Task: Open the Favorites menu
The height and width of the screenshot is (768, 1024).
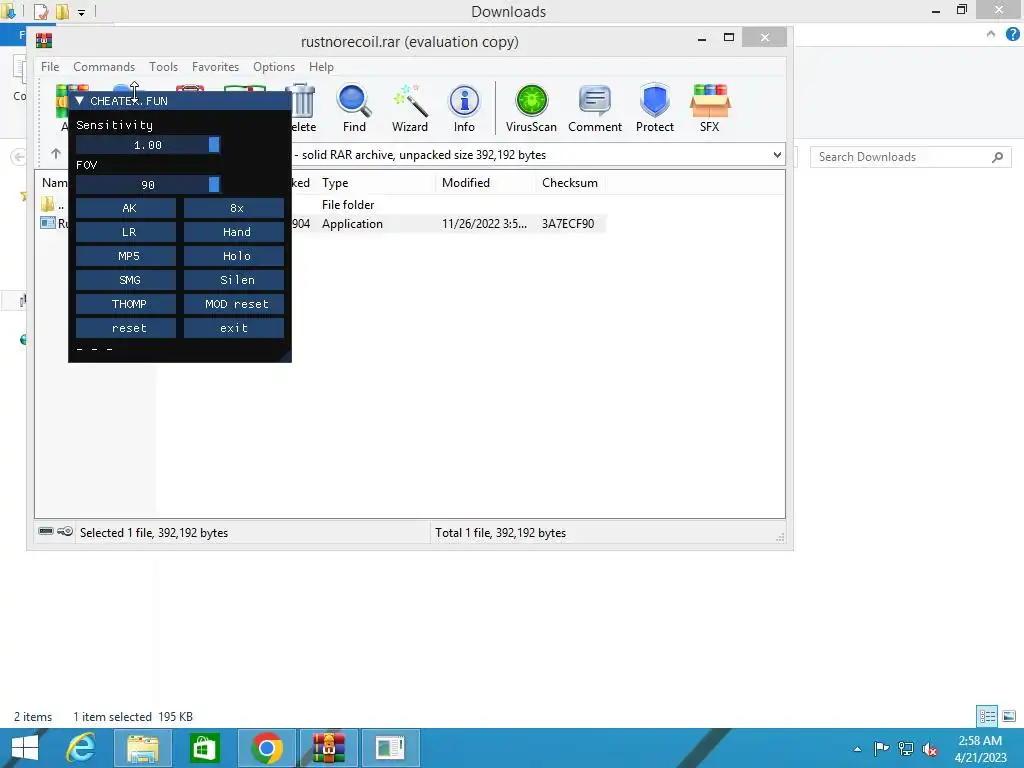Action: 215,67
